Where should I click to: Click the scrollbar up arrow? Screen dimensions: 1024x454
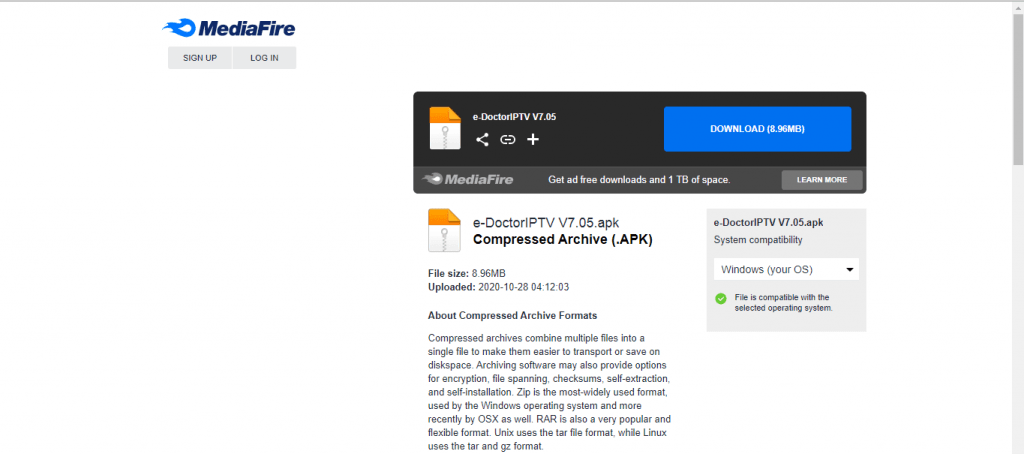pos(1018,8)
